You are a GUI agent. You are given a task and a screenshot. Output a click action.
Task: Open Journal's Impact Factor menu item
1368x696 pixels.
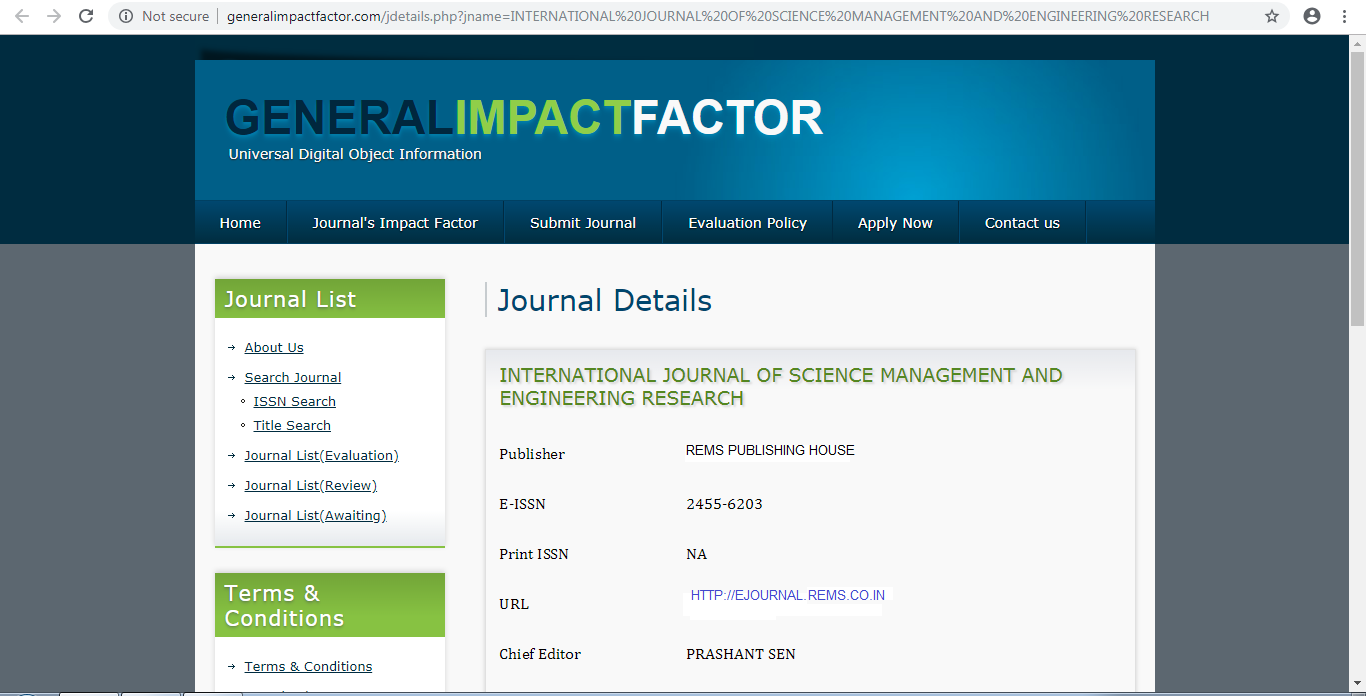coord(395,223)
